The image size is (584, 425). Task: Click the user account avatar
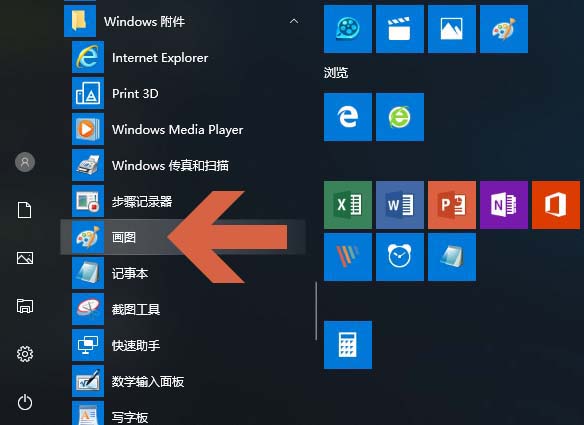(25, 162)
